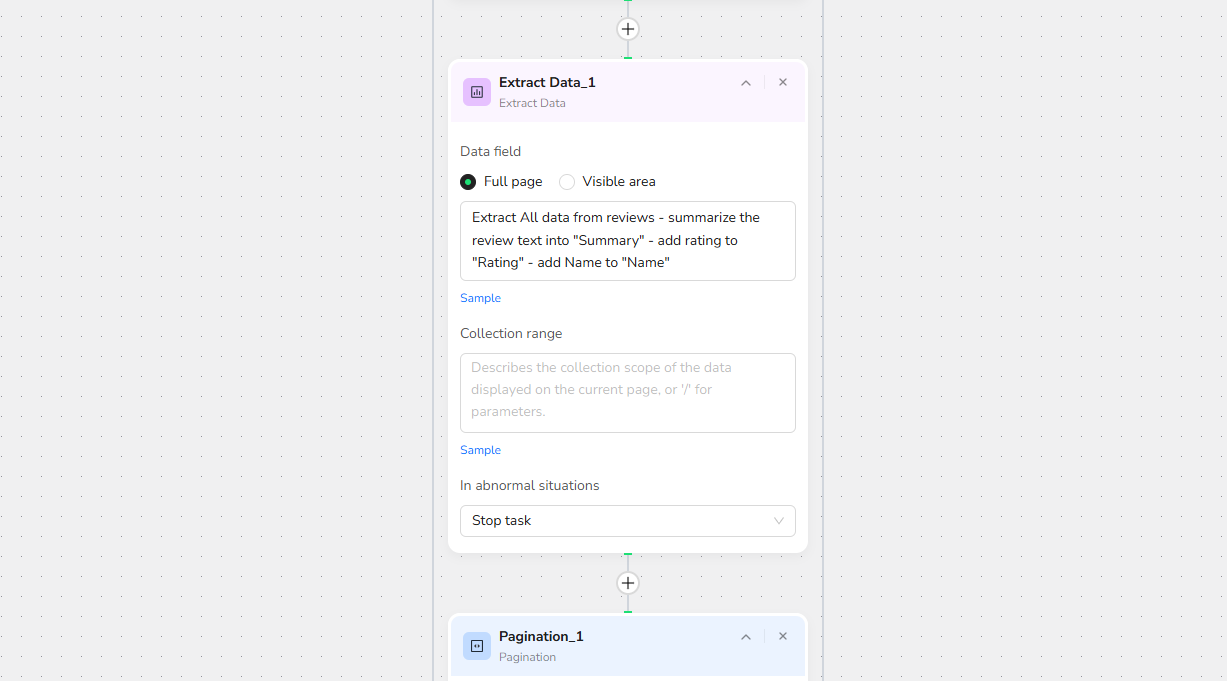The image size is (1227, 681).
Task: Open Sample link under Collection range
Action: [480, 450]
